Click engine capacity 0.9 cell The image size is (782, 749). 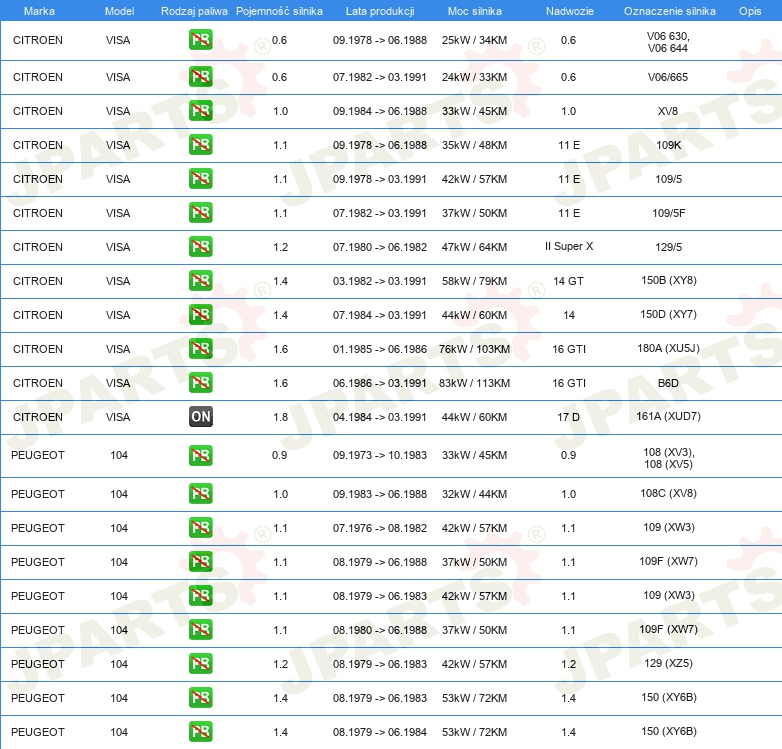(x=279, y=455)
